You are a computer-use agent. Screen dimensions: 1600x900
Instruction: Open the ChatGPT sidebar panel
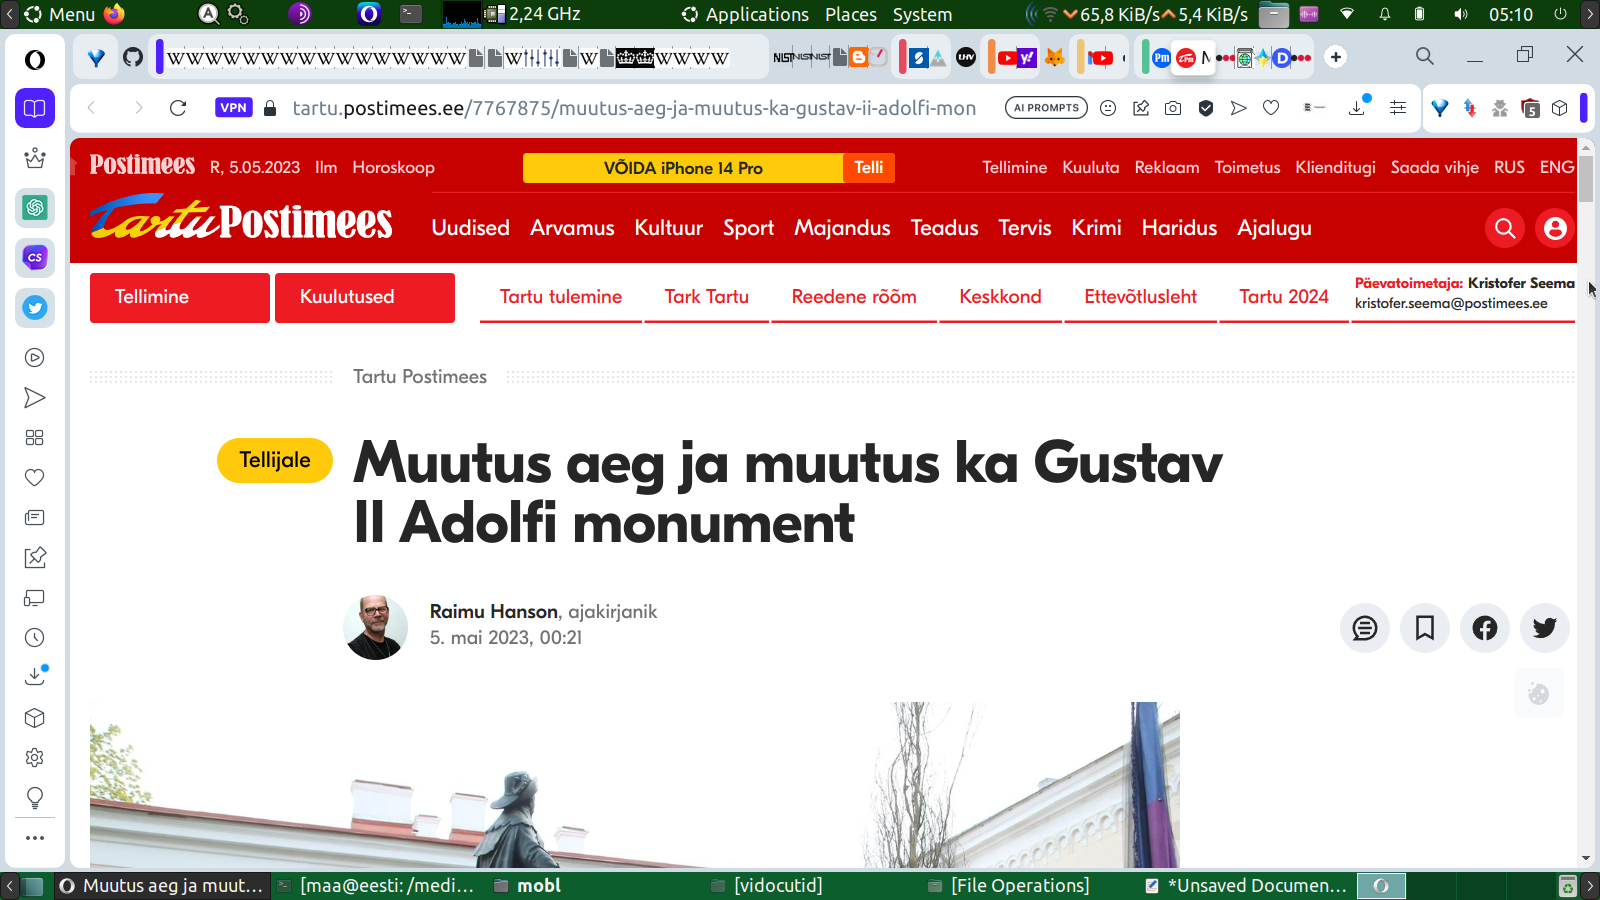coord(35,207)
